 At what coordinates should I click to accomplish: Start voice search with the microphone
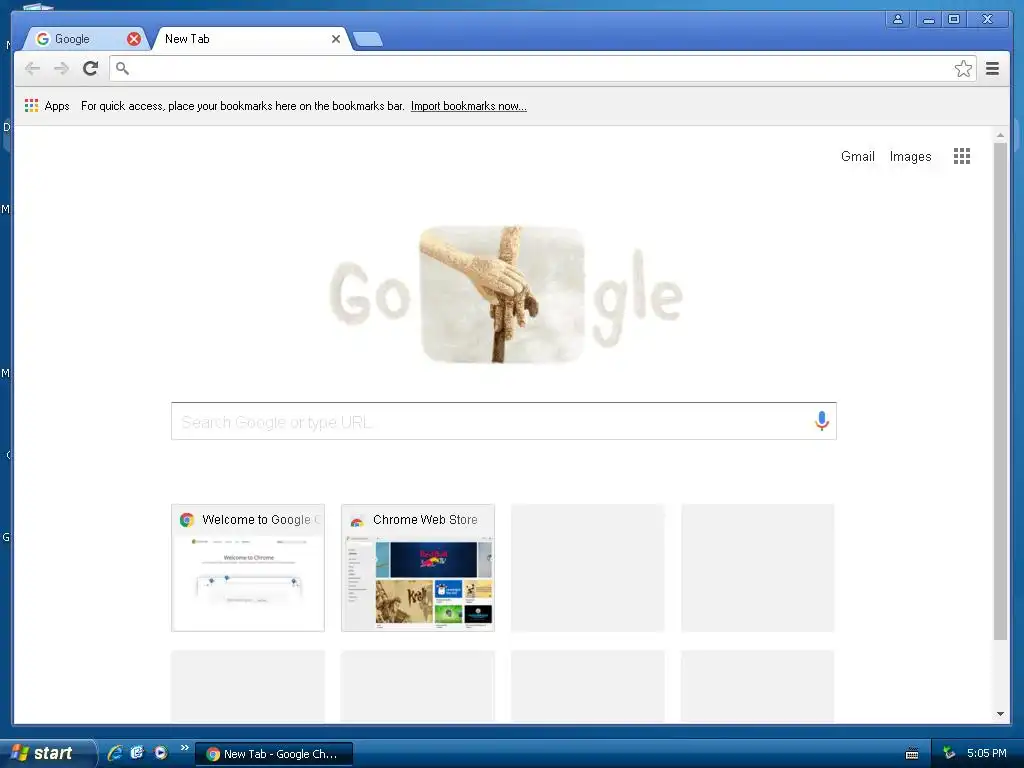(x=822, y=421)
